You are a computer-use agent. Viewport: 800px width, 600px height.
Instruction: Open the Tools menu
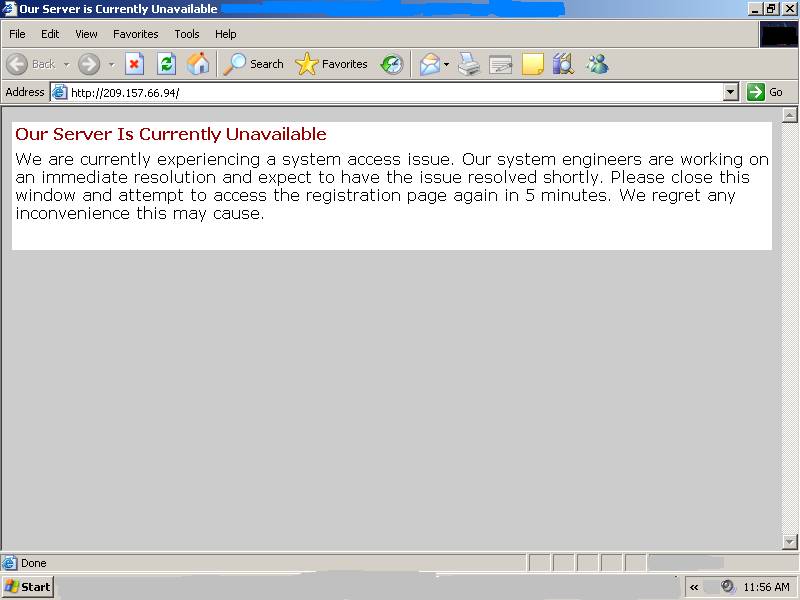point(187,34)
